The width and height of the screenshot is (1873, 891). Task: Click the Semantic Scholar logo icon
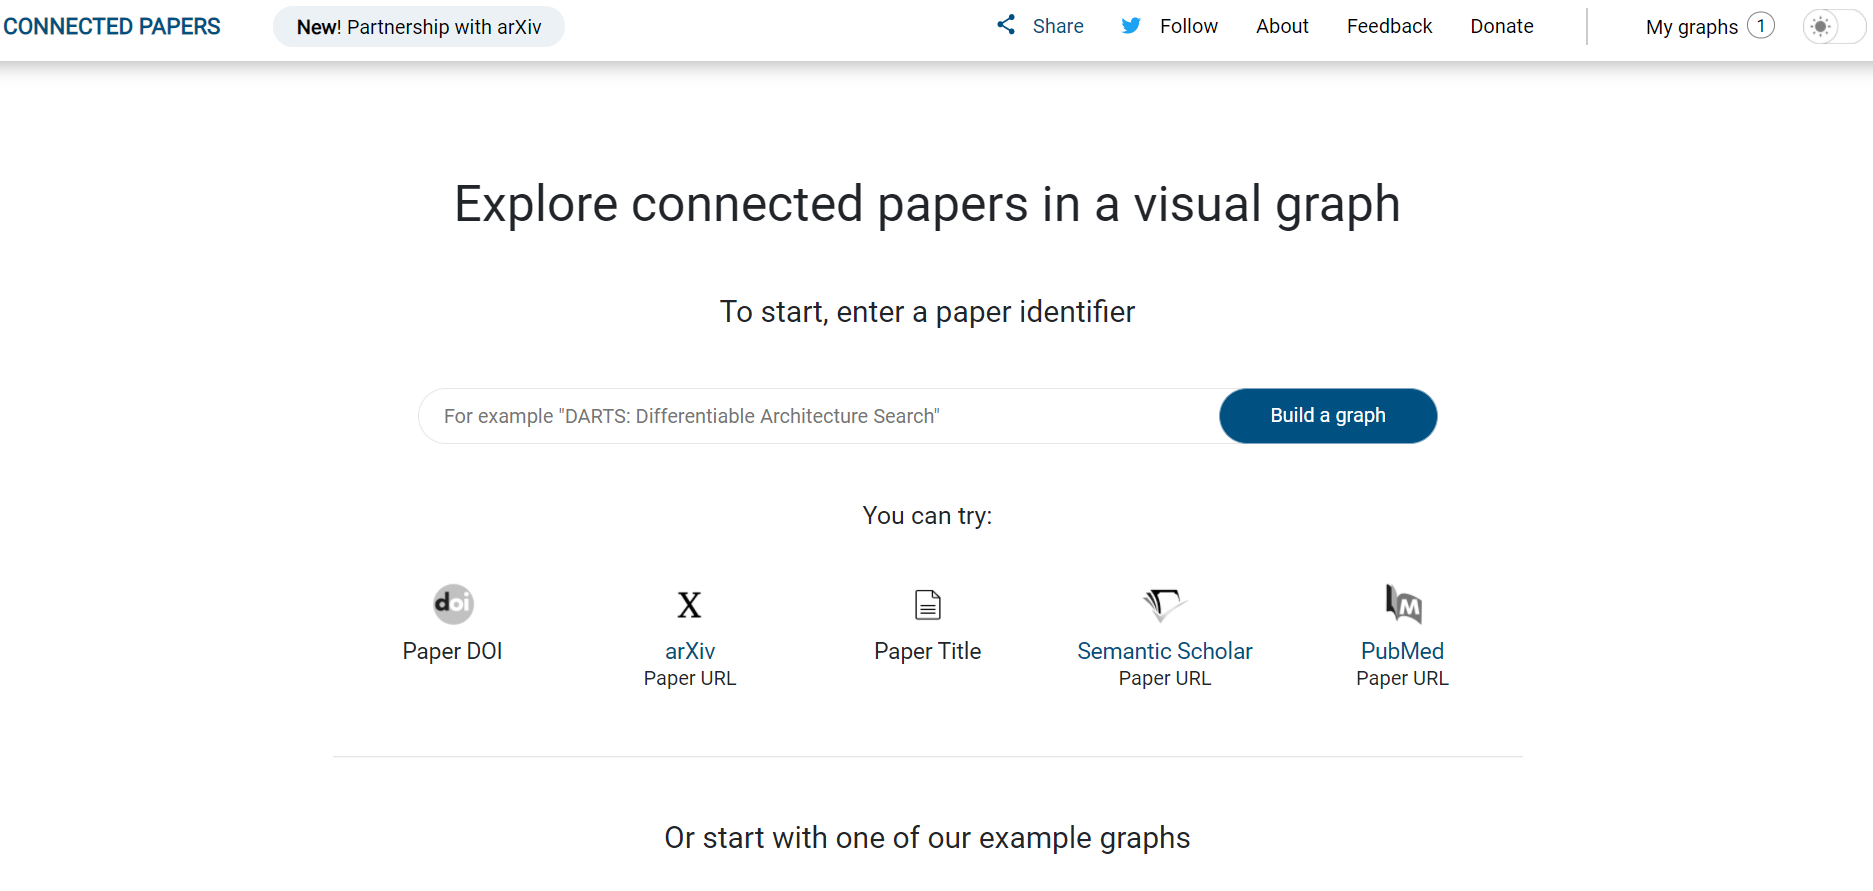point(1164,604)
